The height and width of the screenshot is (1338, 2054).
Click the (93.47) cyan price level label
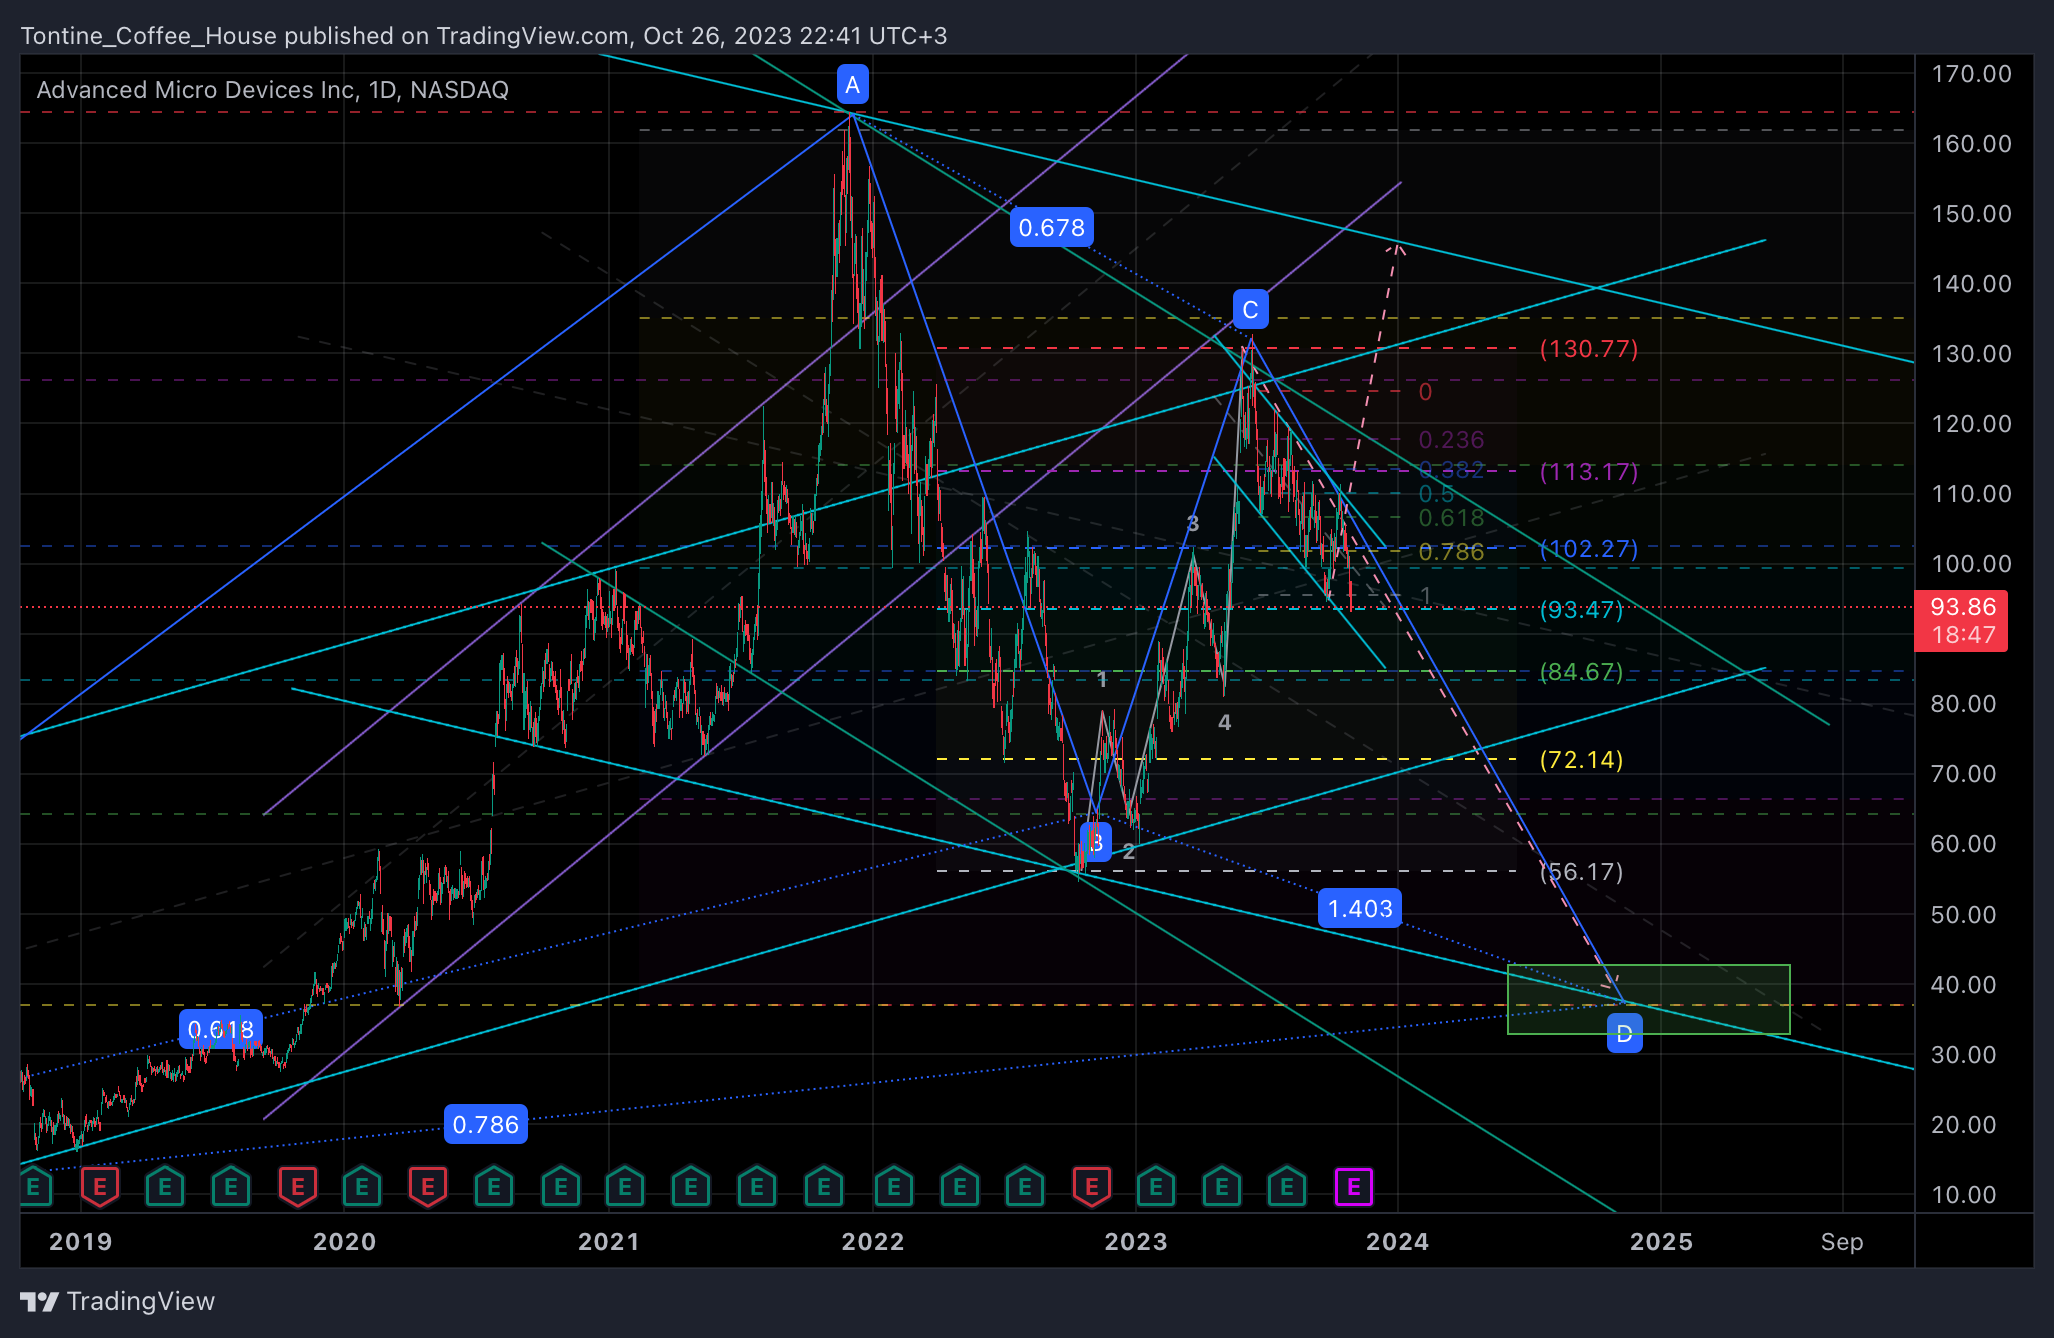[1581, 609]
